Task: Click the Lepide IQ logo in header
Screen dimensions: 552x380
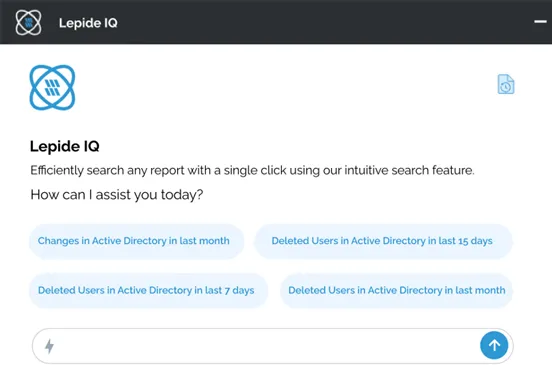Action: 28,23
